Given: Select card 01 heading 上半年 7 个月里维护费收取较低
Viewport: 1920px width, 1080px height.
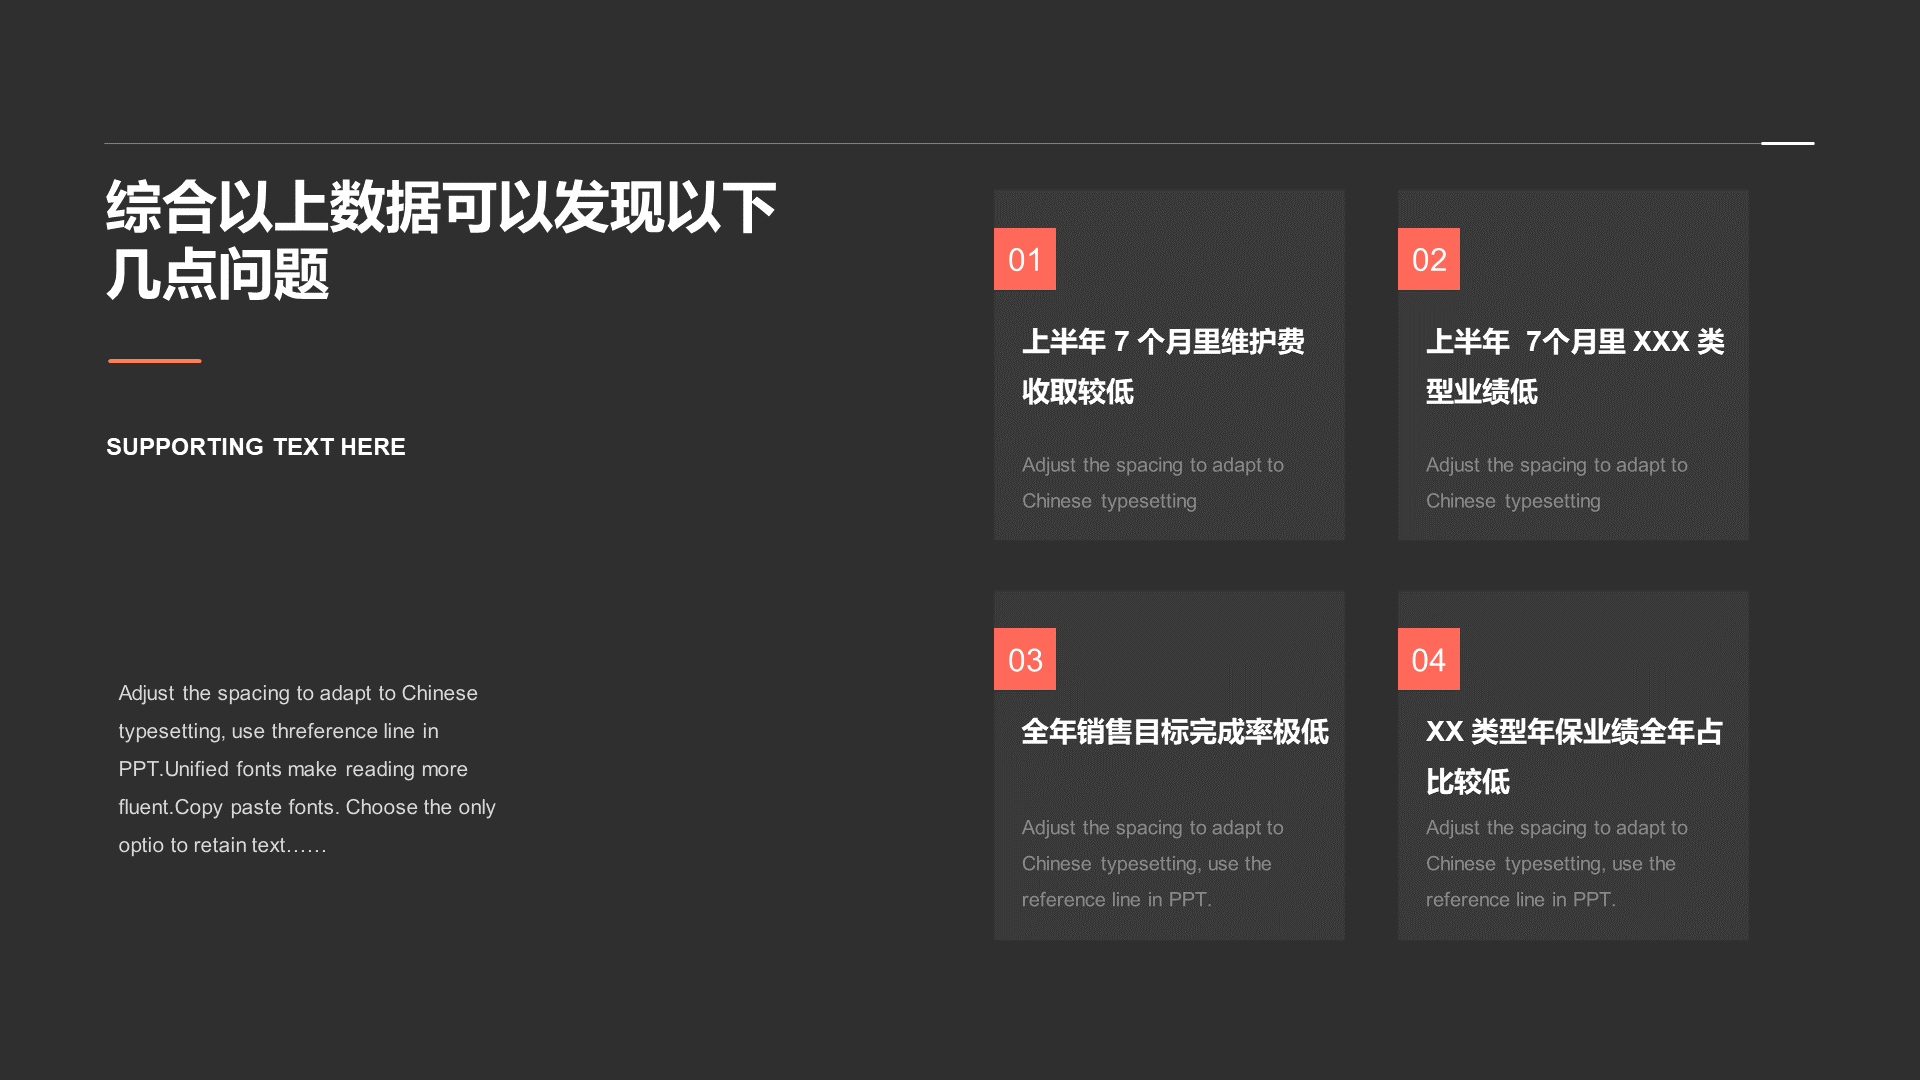Looking at the screenshot, I should [1163, 366].
